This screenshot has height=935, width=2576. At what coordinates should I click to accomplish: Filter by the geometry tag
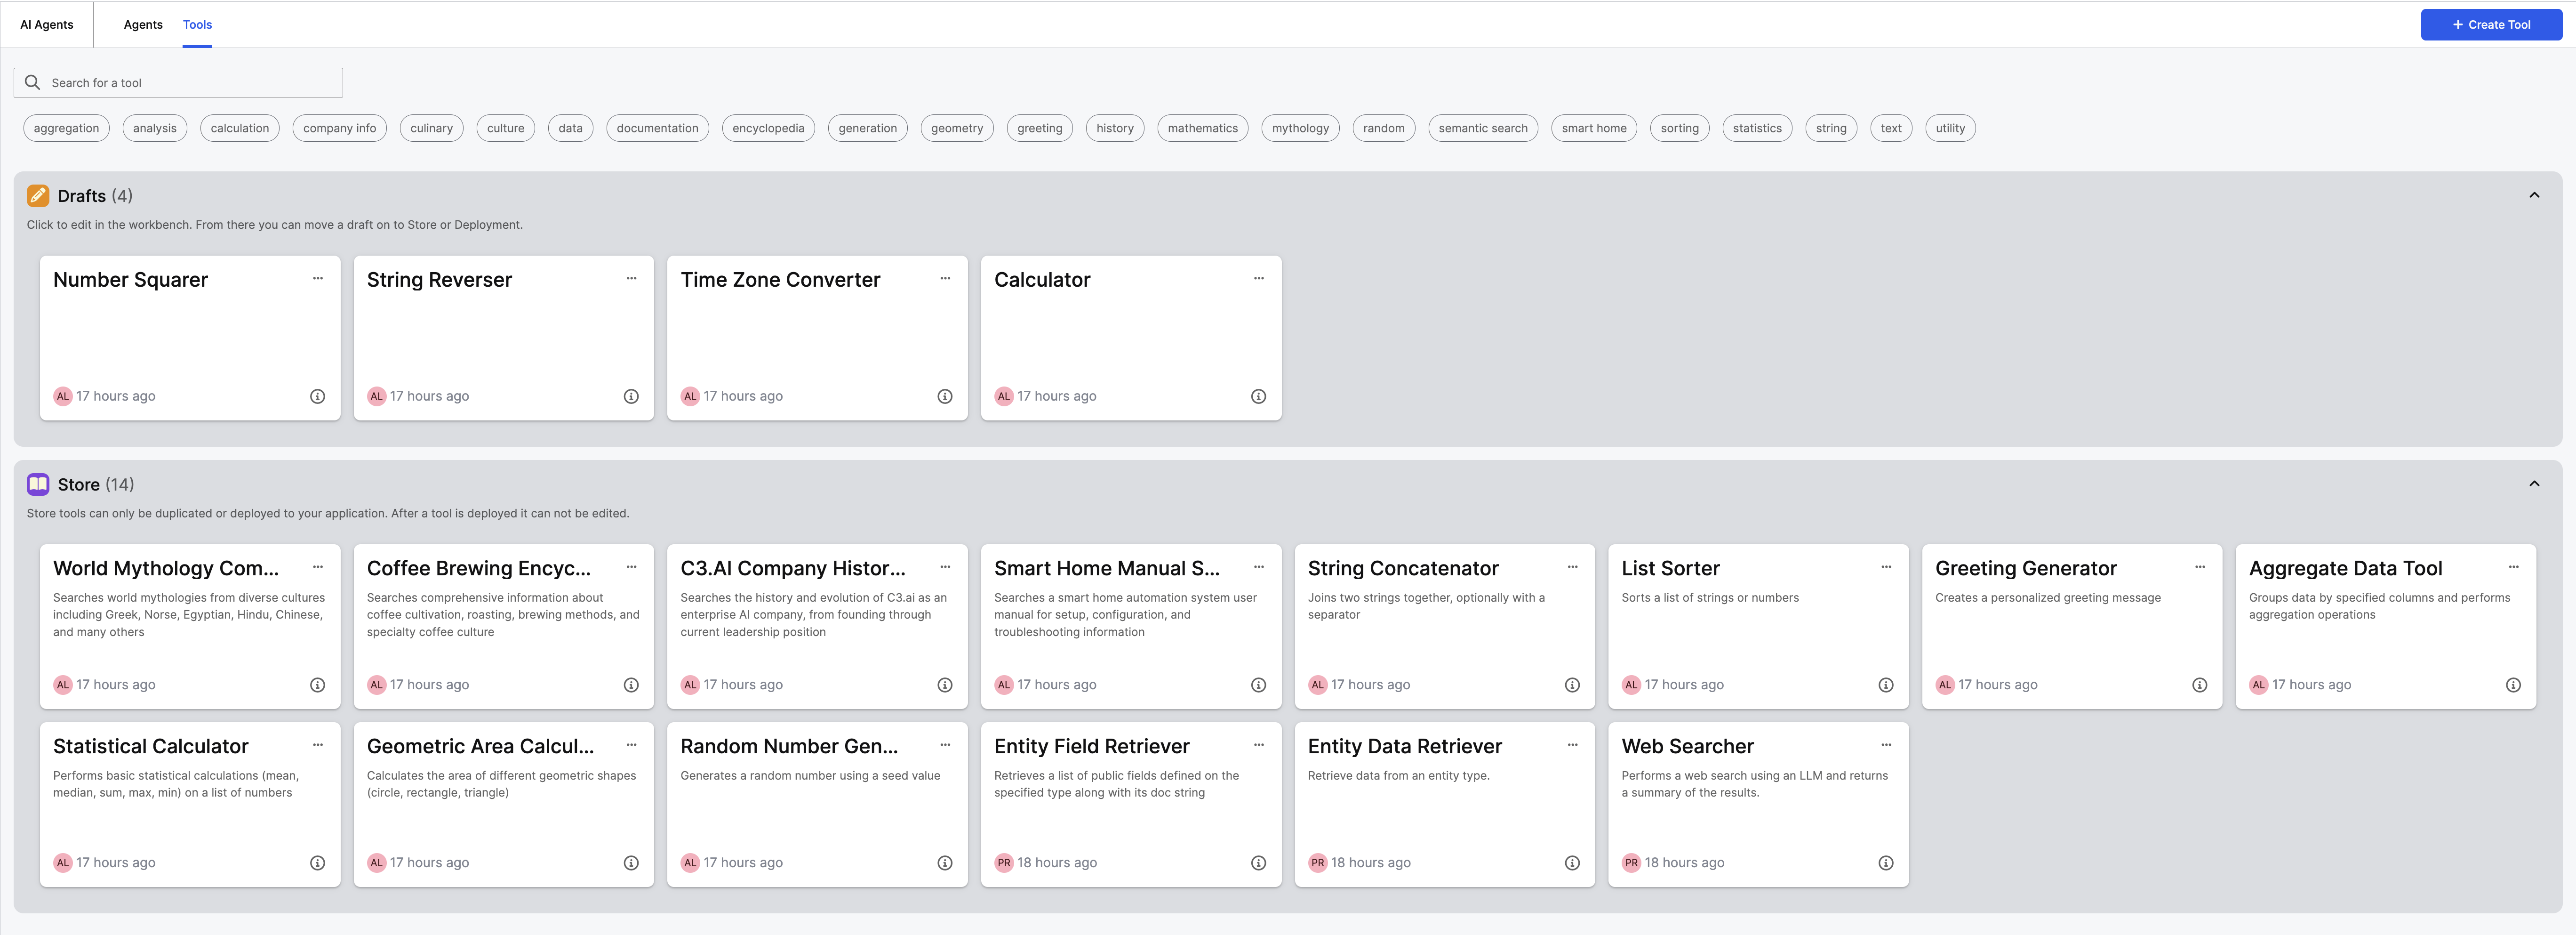[x=957, y=128]
